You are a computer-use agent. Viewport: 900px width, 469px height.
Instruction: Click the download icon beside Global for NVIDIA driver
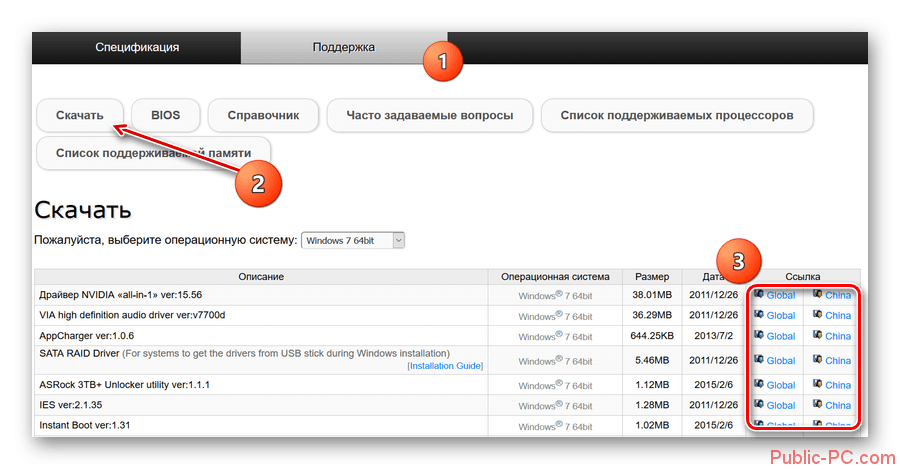pyautogui.click(x=759, y=294)
